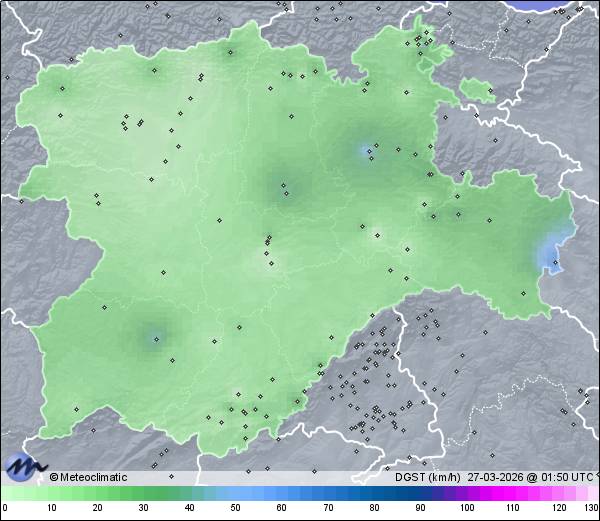Select the 130 km/h end of the scale
This screenshot has height=521, width=600.
point(591,508)
